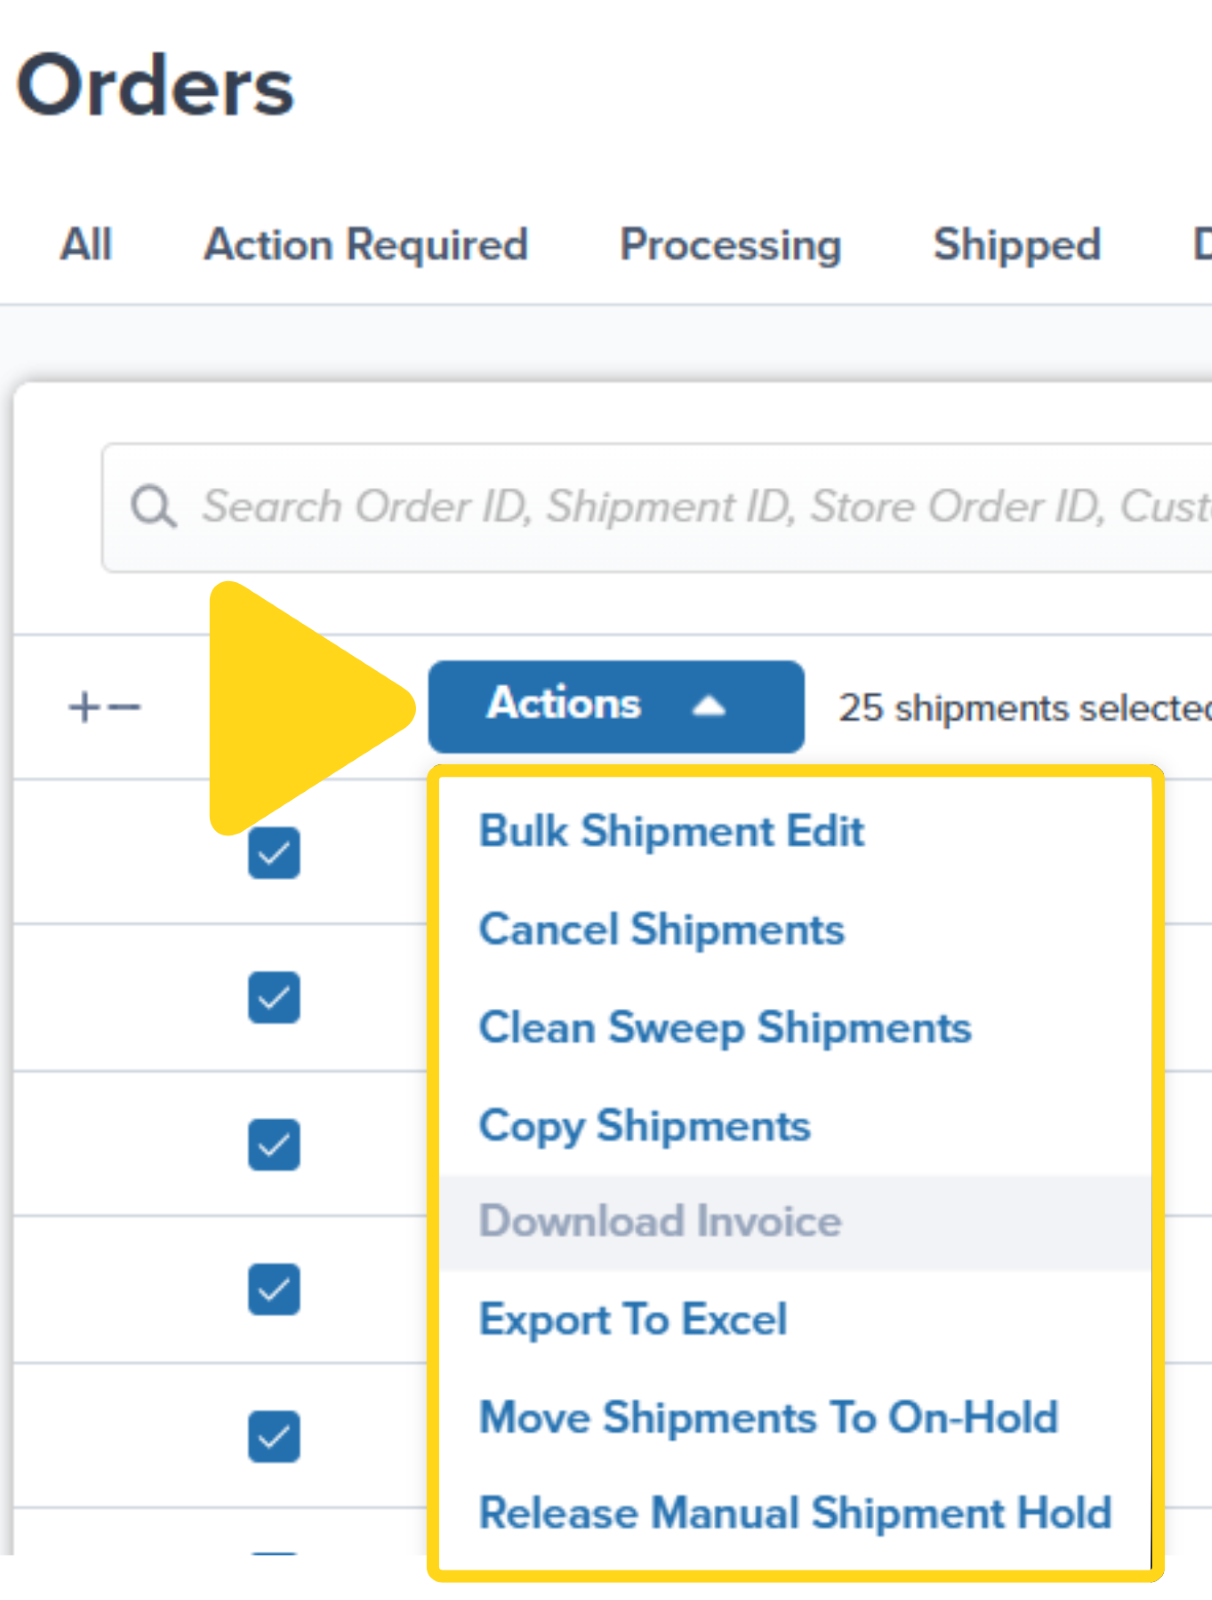Open the Actions dropdown button
1212x1600 pixels.
[x=616, y=706]
